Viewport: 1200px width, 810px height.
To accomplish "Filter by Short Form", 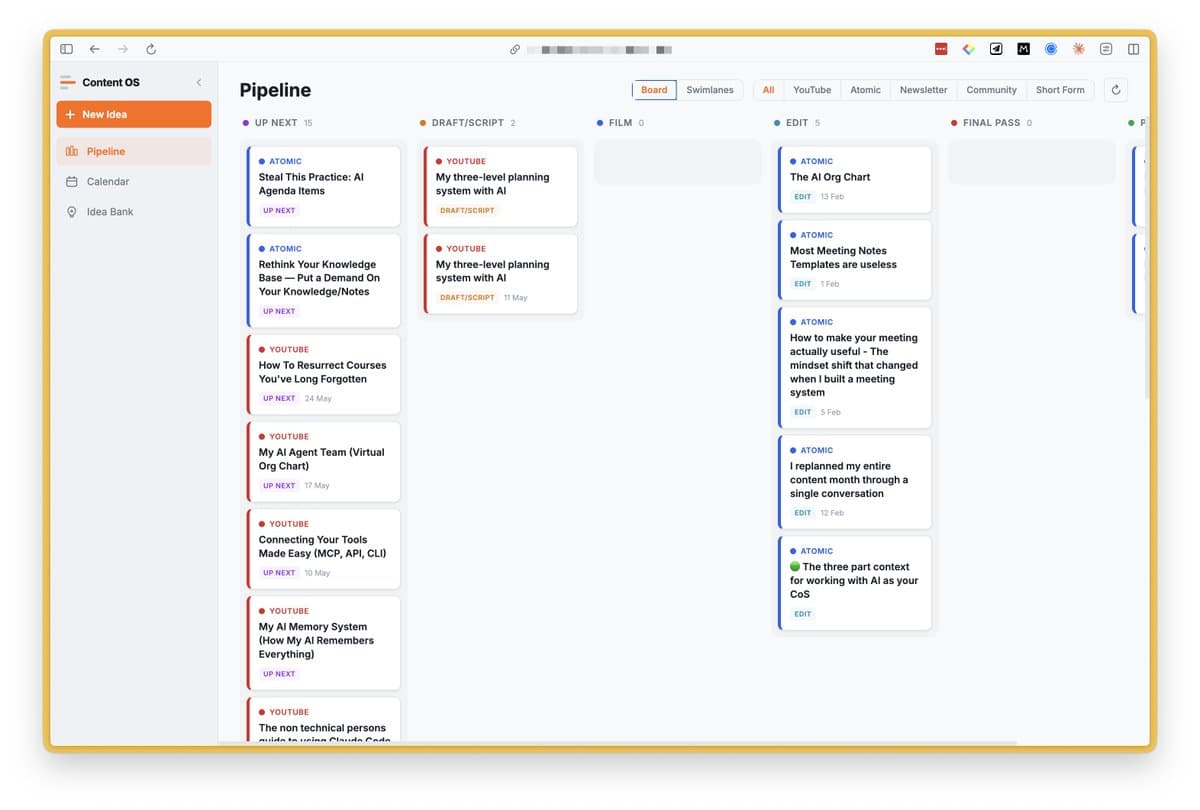I will pos(1060,90).
